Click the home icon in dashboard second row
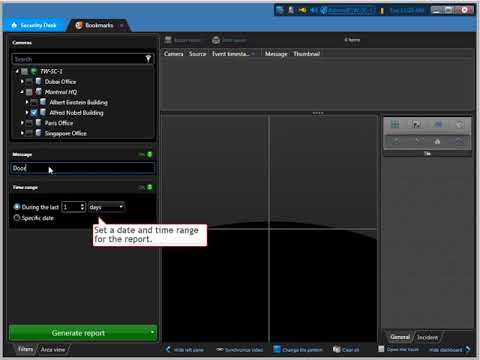This screenshot has width=480, height=360. 437,141
